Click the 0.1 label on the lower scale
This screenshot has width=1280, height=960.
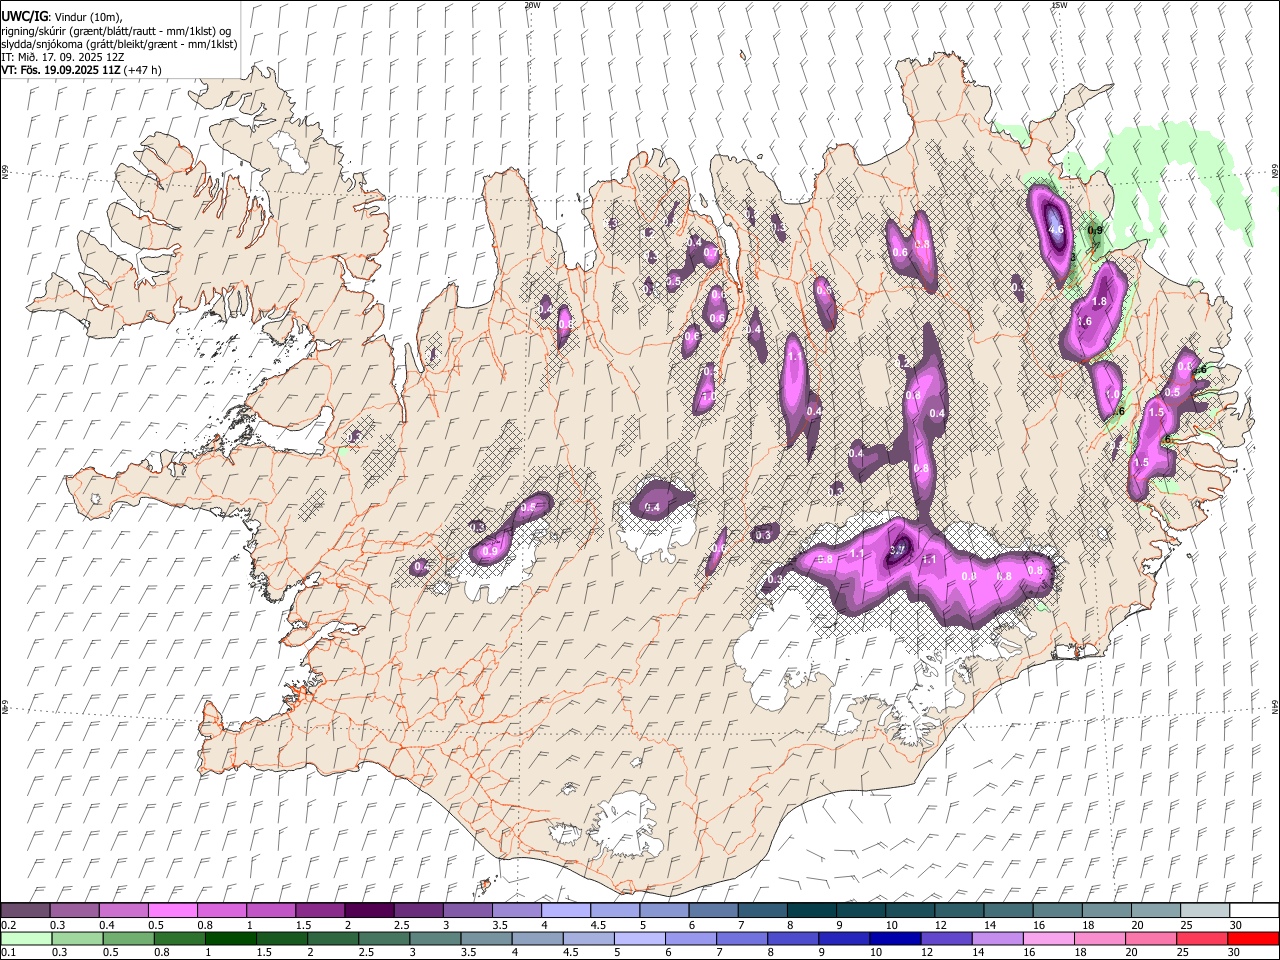pyautogui.click(x=7, y=953)
